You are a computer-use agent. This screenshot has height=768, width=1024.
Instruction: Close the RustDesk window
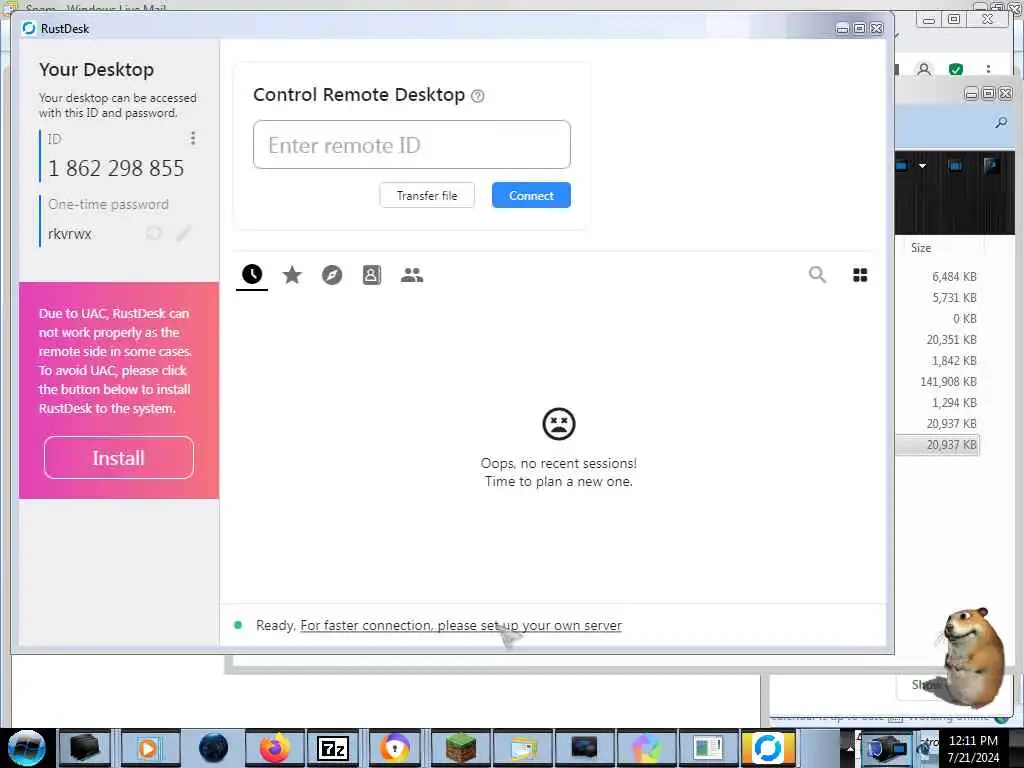click(x=876, y=28)
